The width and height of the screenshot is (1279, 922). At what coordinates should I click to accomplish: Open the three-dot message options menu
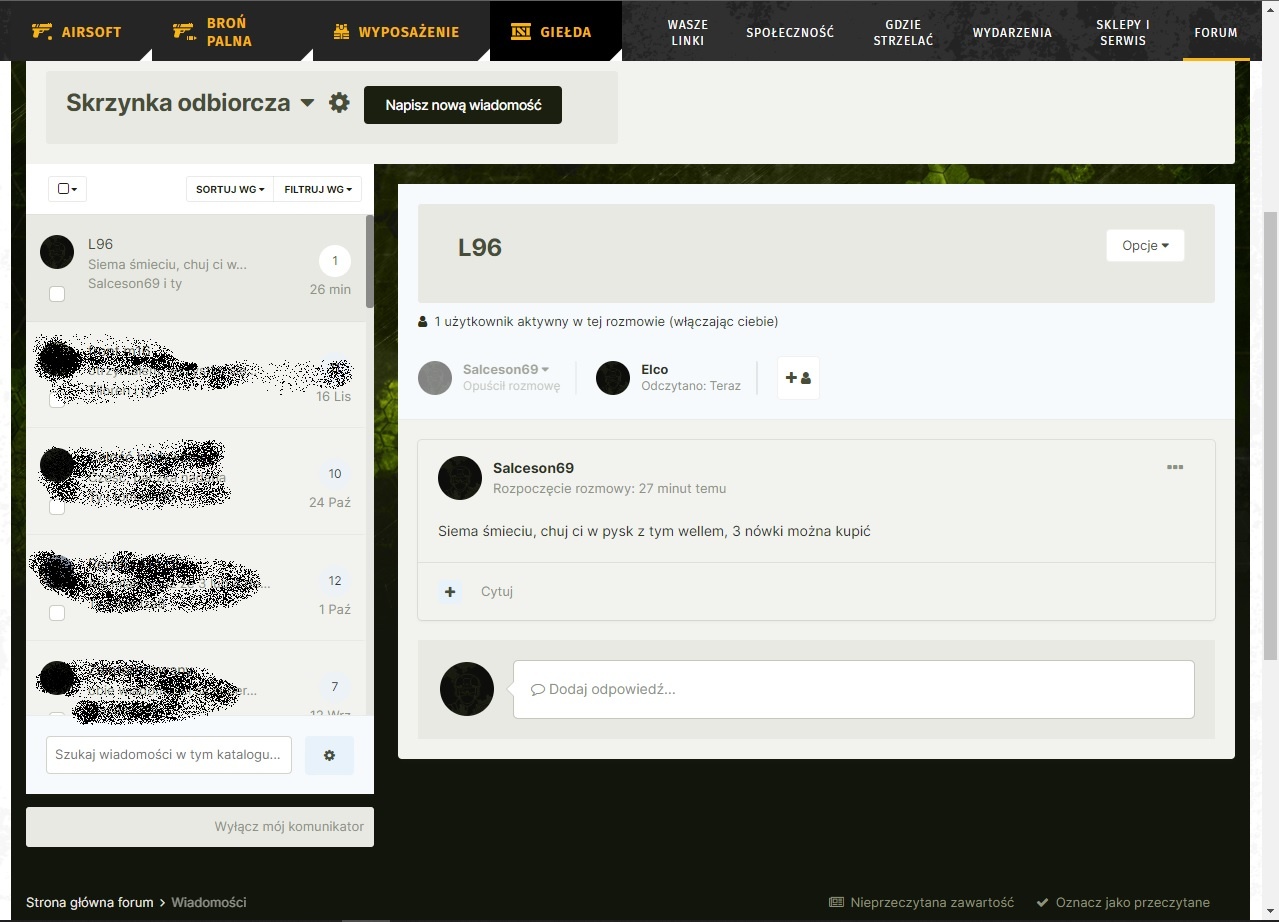(x=1175, y=467)
